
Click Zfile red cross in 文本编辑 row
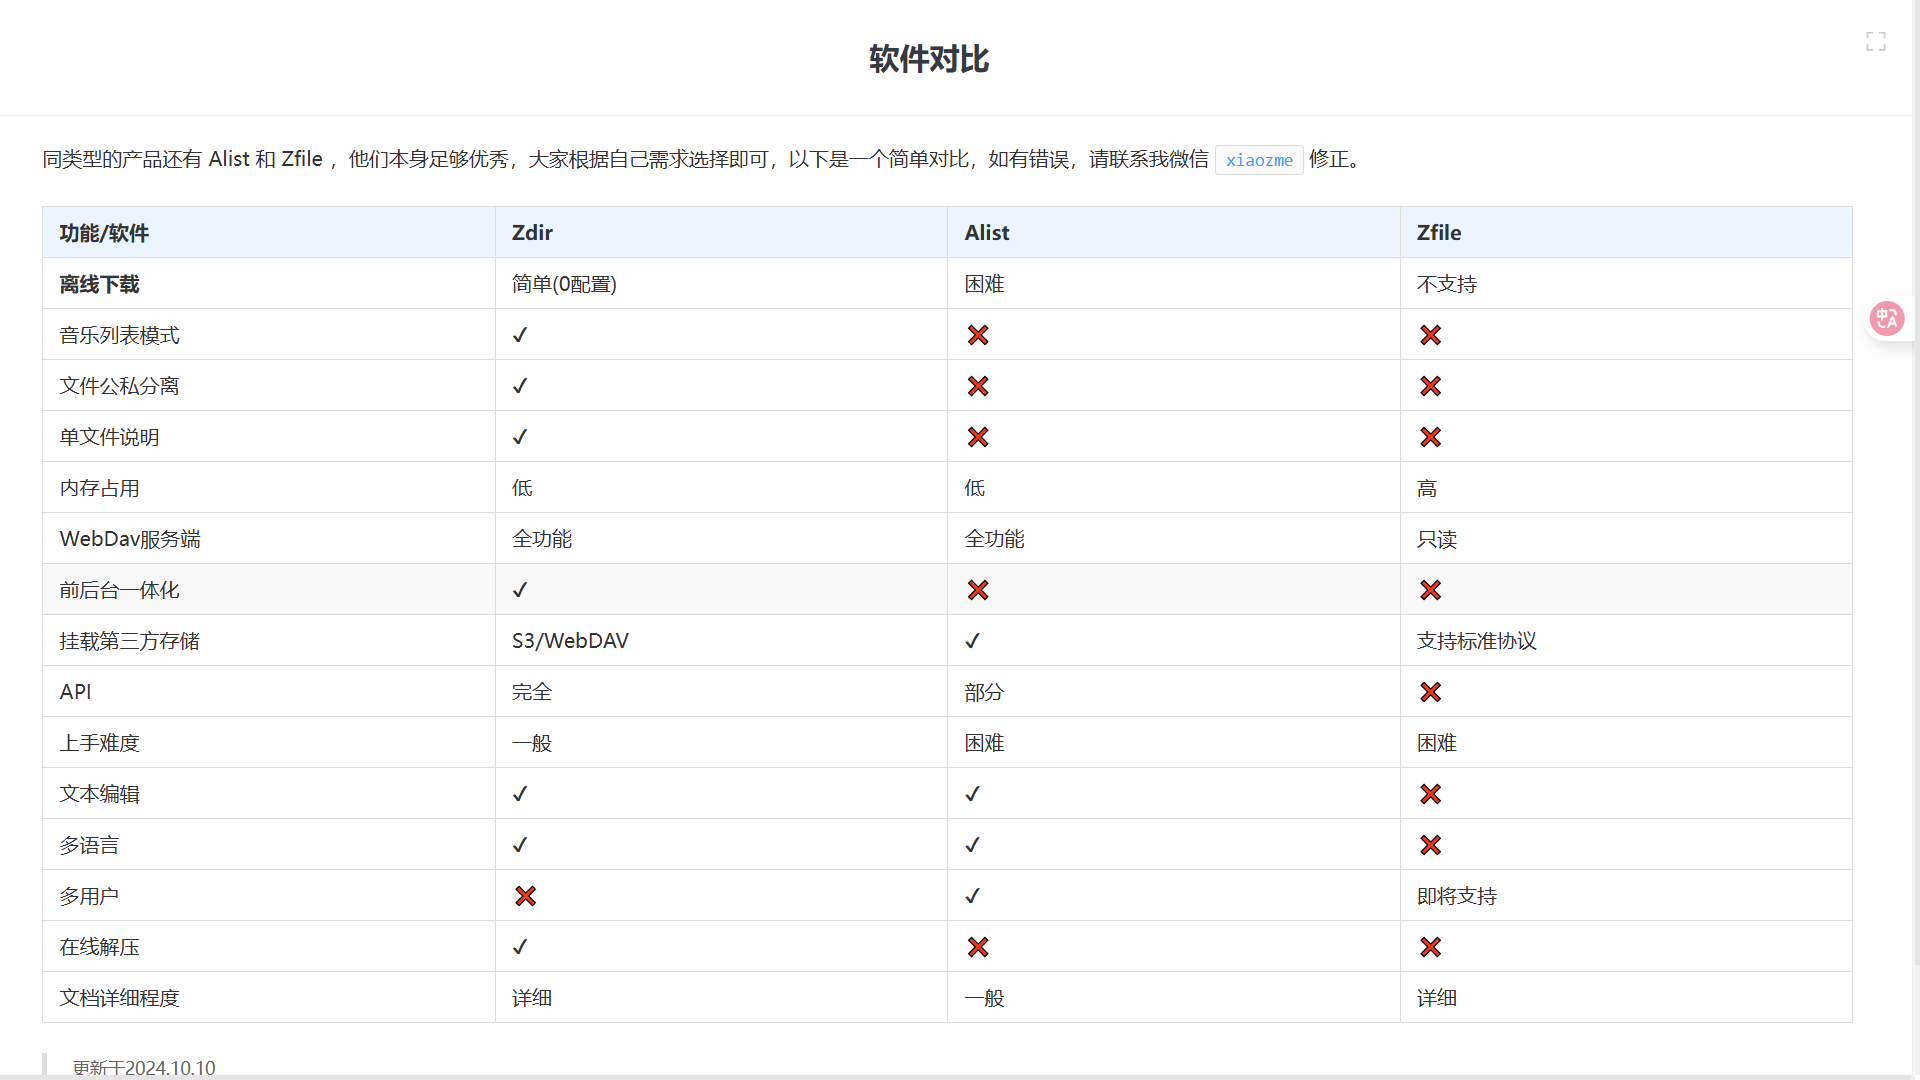1431,794
